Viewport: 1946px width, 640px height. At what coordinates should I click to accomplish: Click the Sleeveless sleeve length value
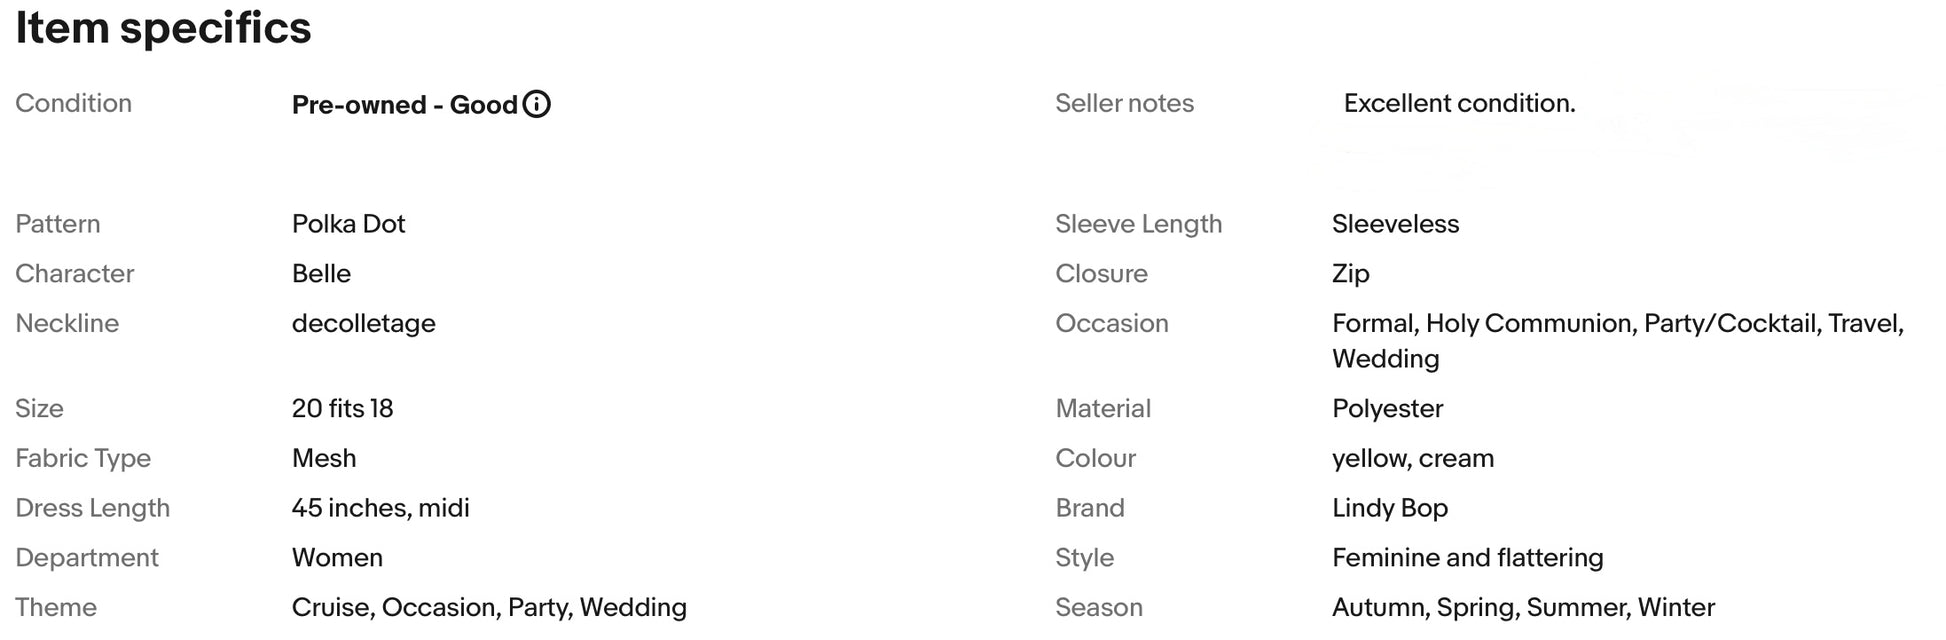pos(1395,224)
